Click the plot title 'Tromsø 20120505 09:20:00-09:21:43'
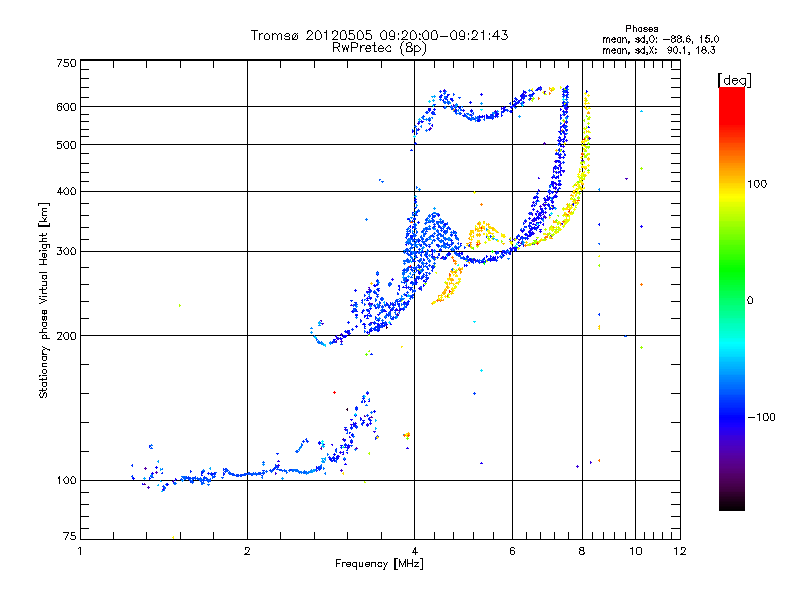Viewport: 800px width, 600px height. coord(379,35)
